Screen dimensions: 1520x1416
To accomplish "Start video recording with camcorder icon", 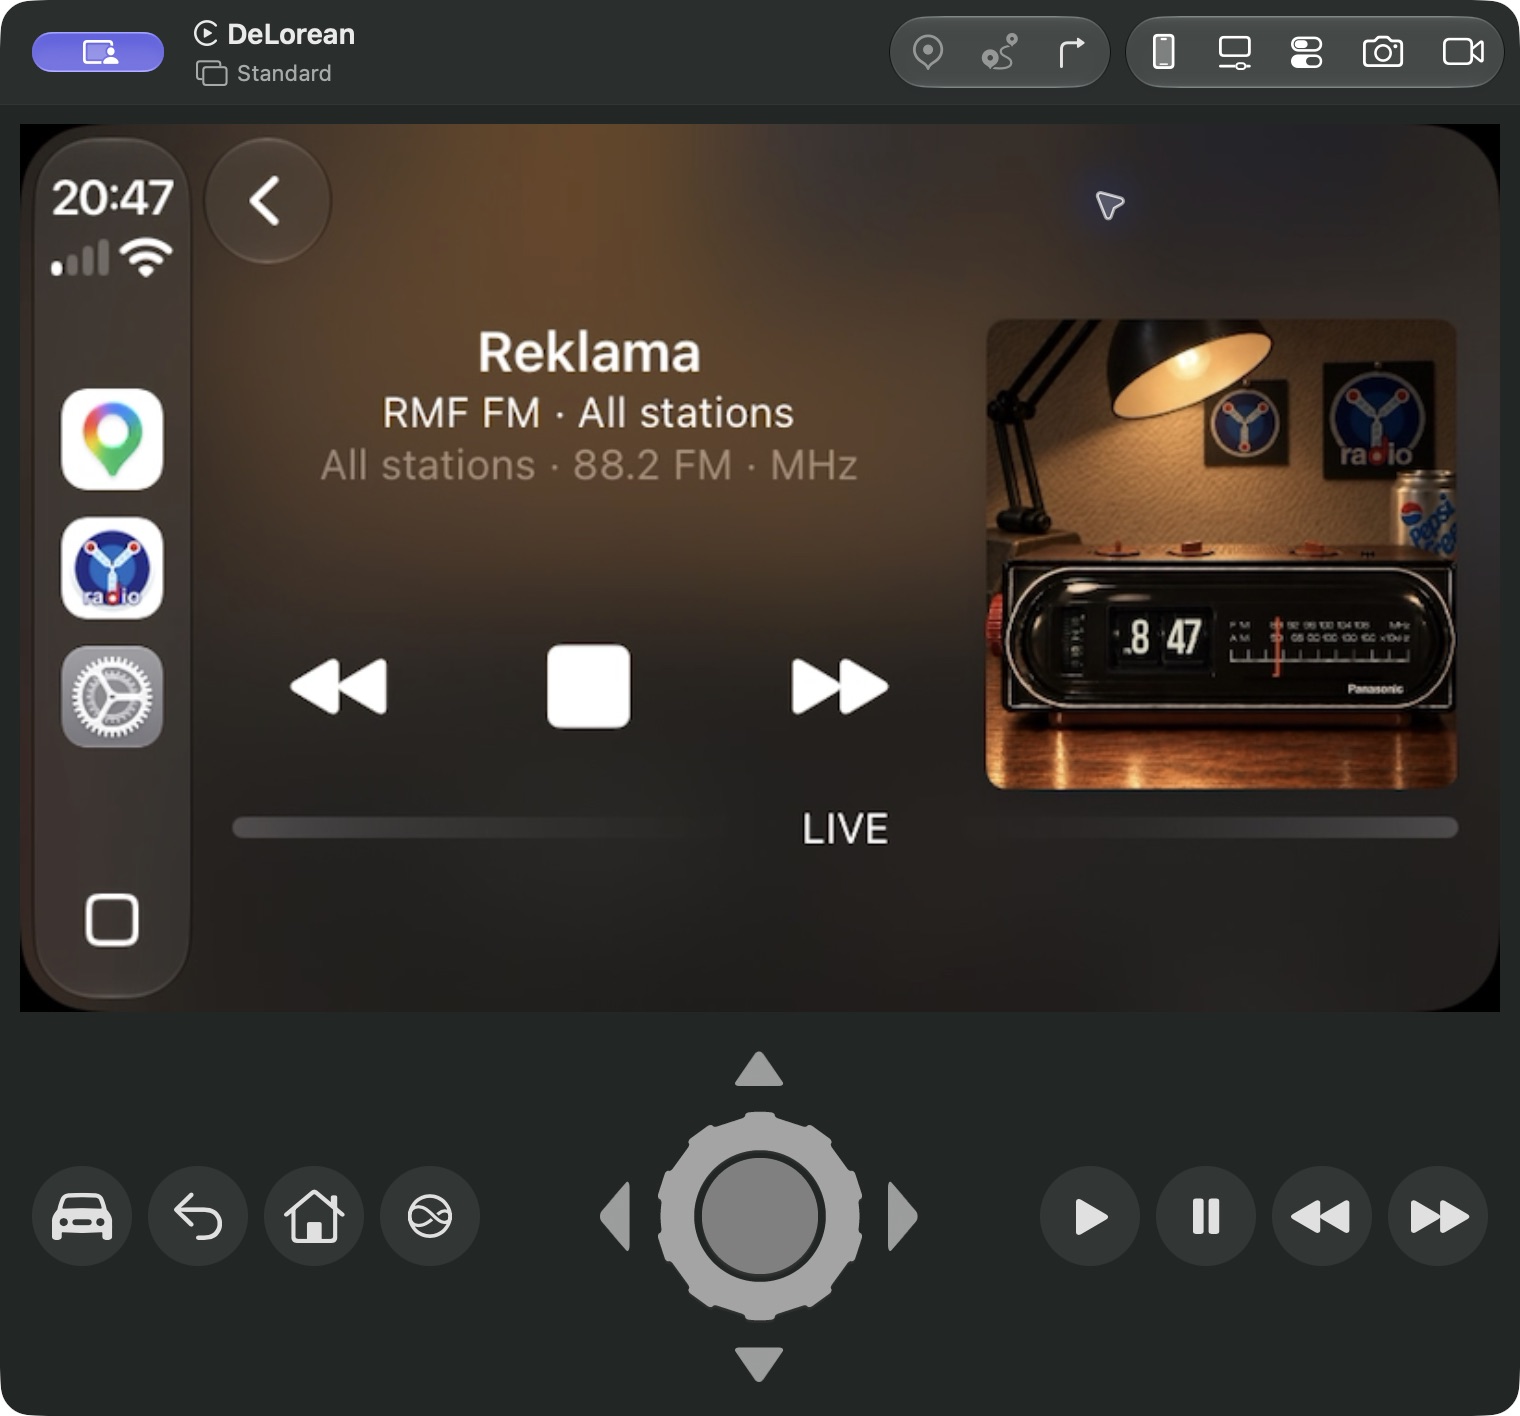I will (x=1463, y=52).
